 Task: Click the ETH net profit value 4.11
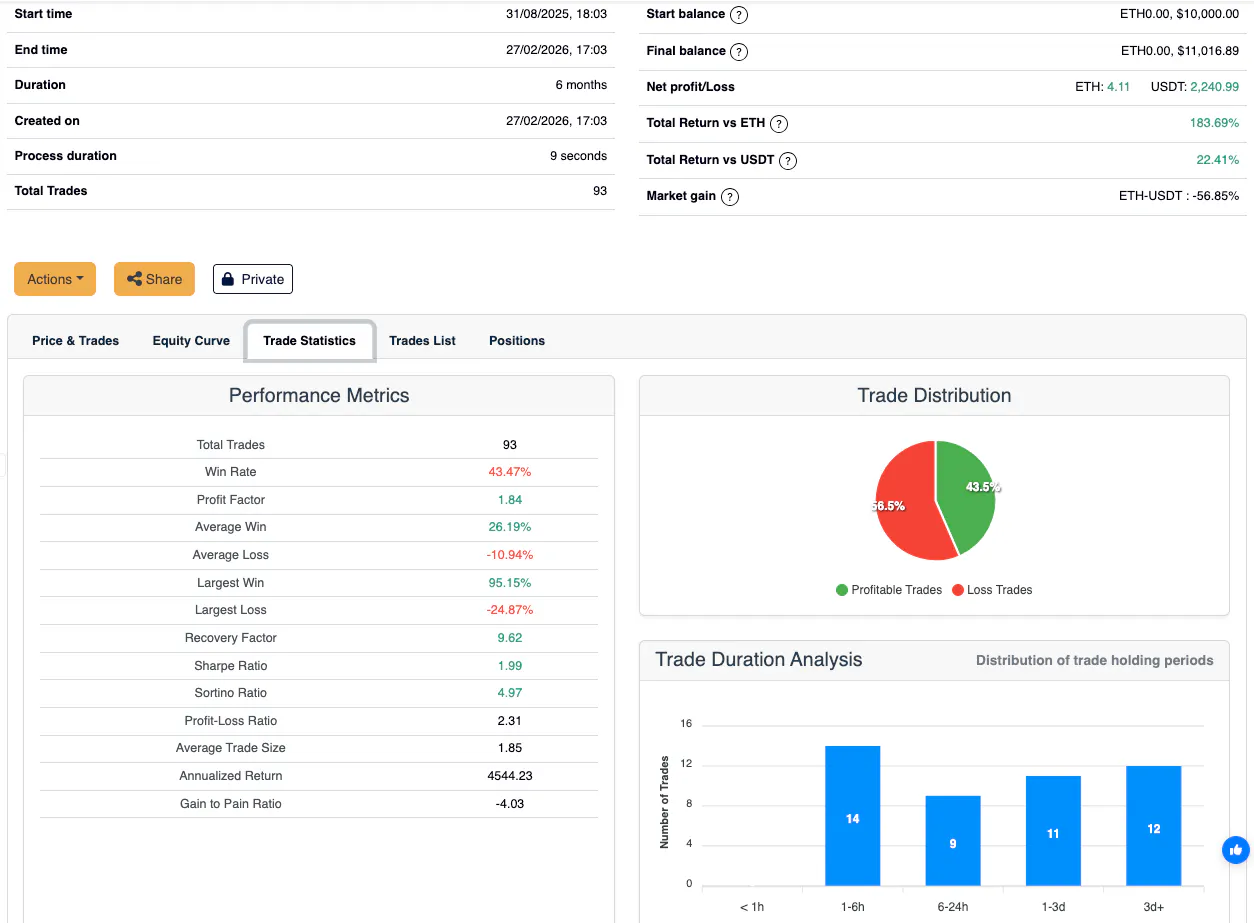coord(1118,87)
